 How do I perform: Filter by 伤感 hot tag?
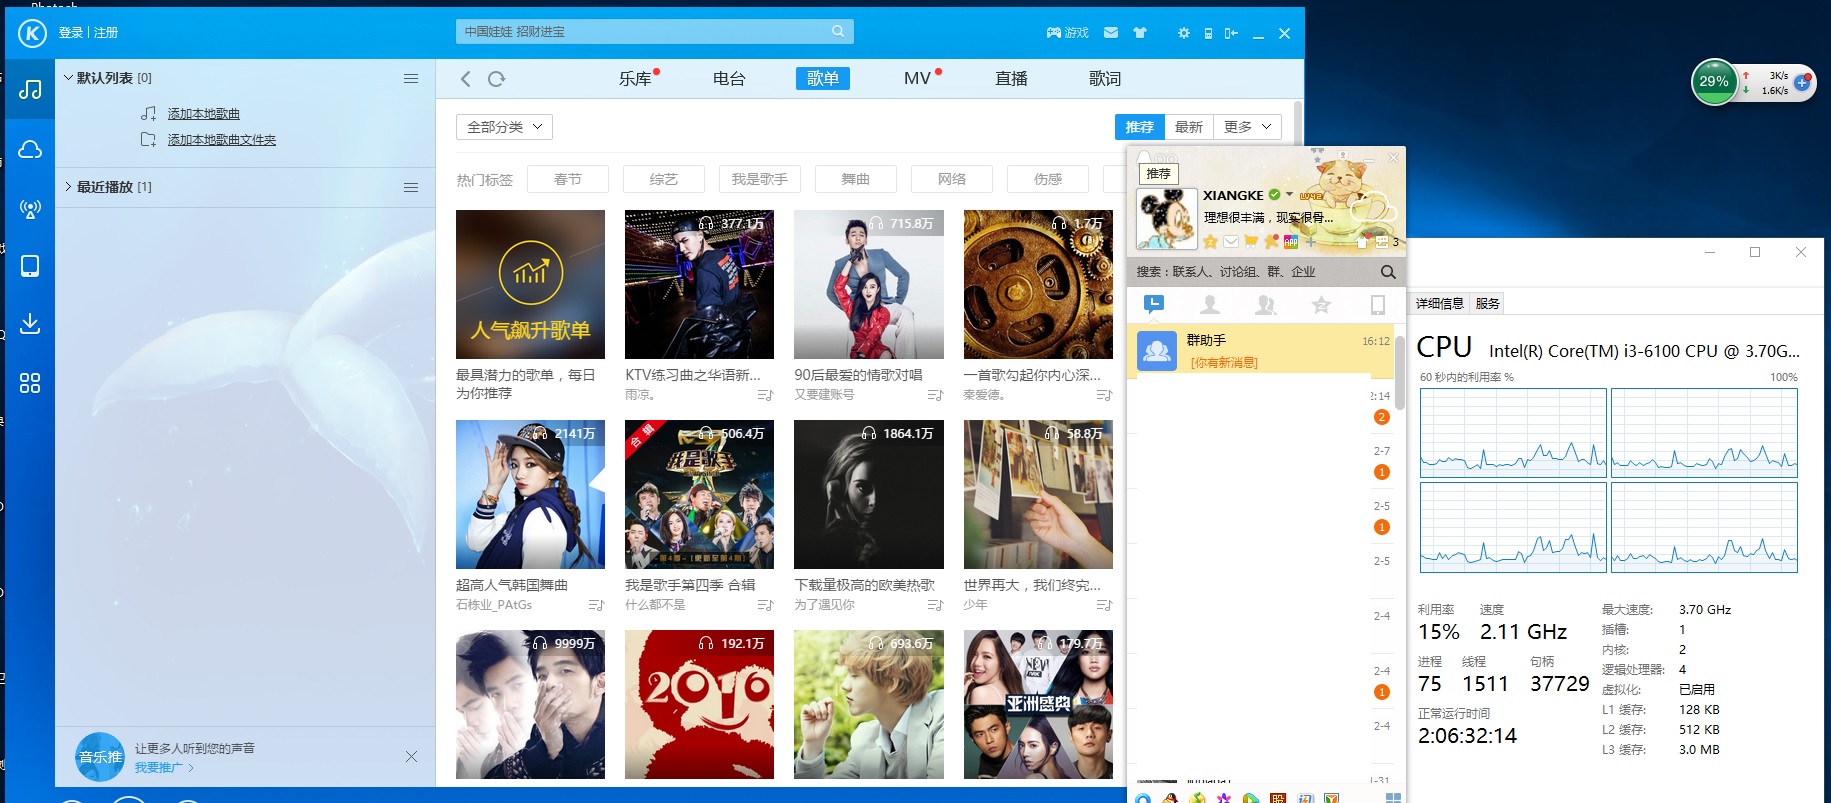click(x=1048, y=179)
